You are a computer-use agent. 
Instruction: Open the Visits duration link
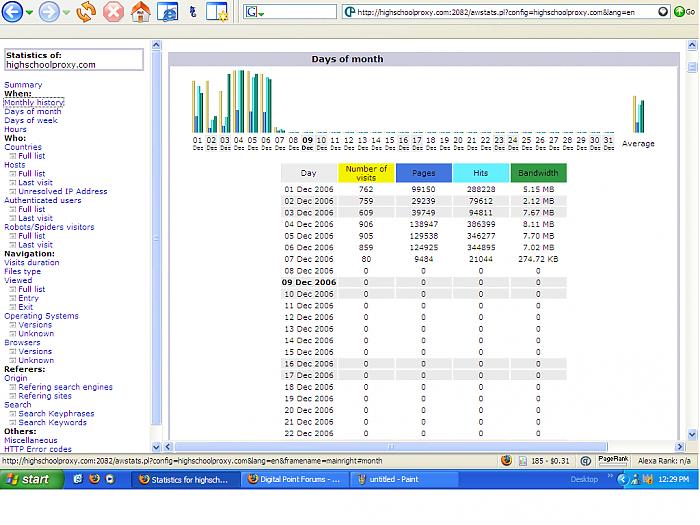(x=32, y=263)
